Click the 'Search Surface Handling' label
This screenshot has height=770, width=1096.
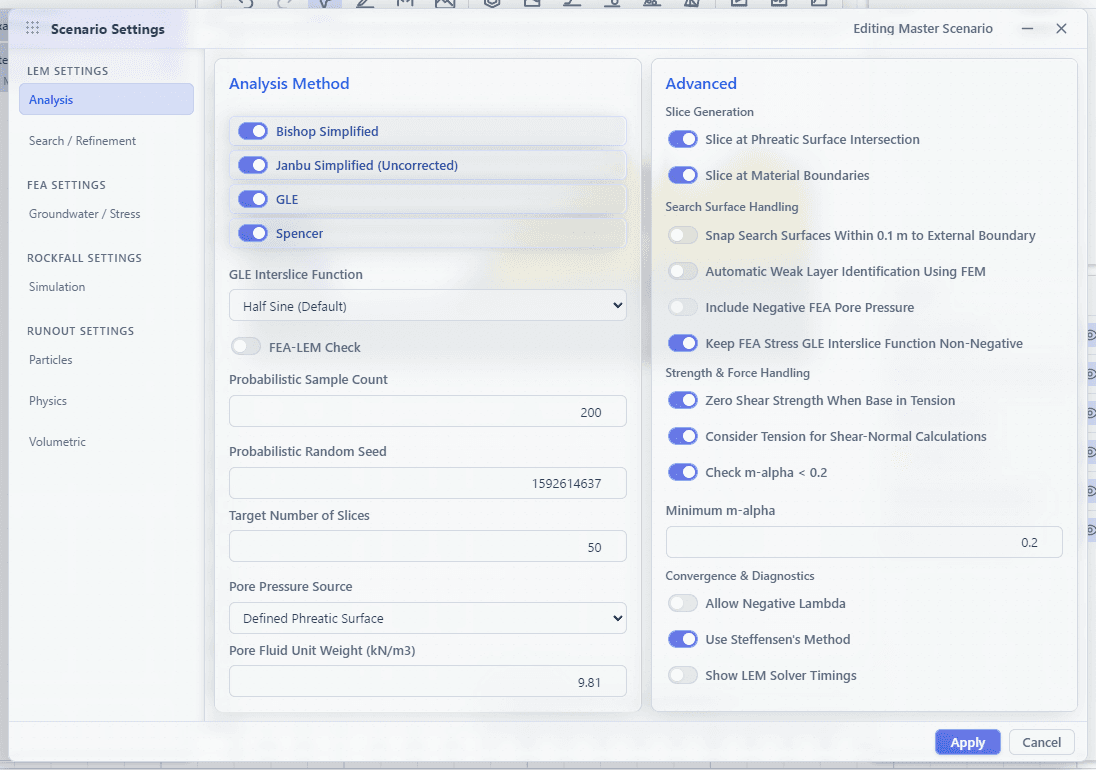click(x=732, y=207)
